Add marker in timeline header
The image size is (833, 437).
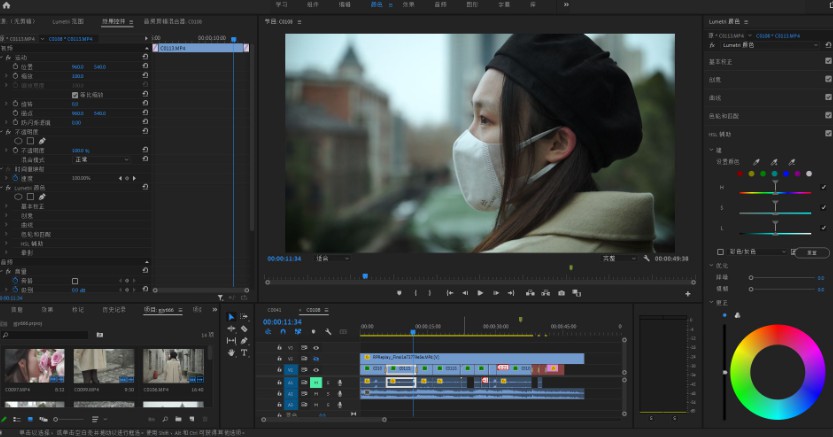pos(313,332)
